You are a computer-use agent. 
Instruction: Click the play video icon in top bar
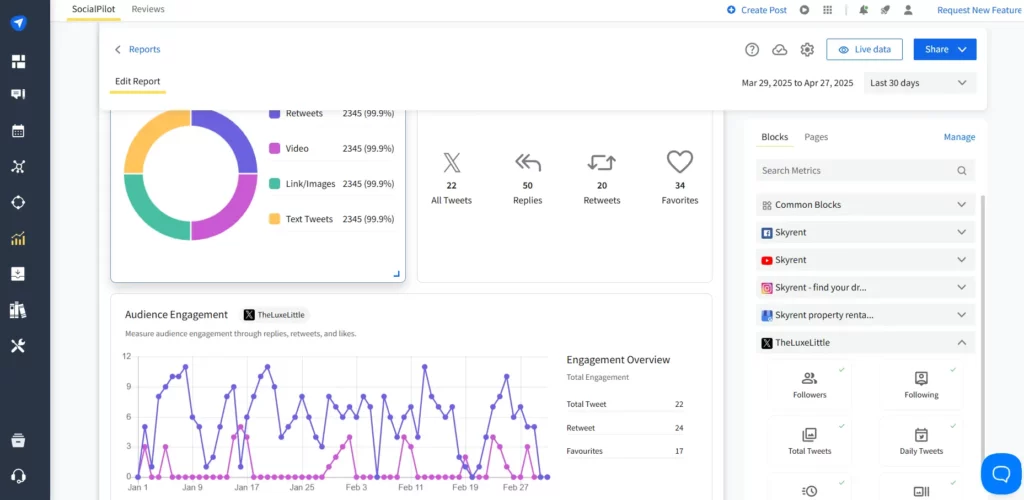[x=805, y=10]
